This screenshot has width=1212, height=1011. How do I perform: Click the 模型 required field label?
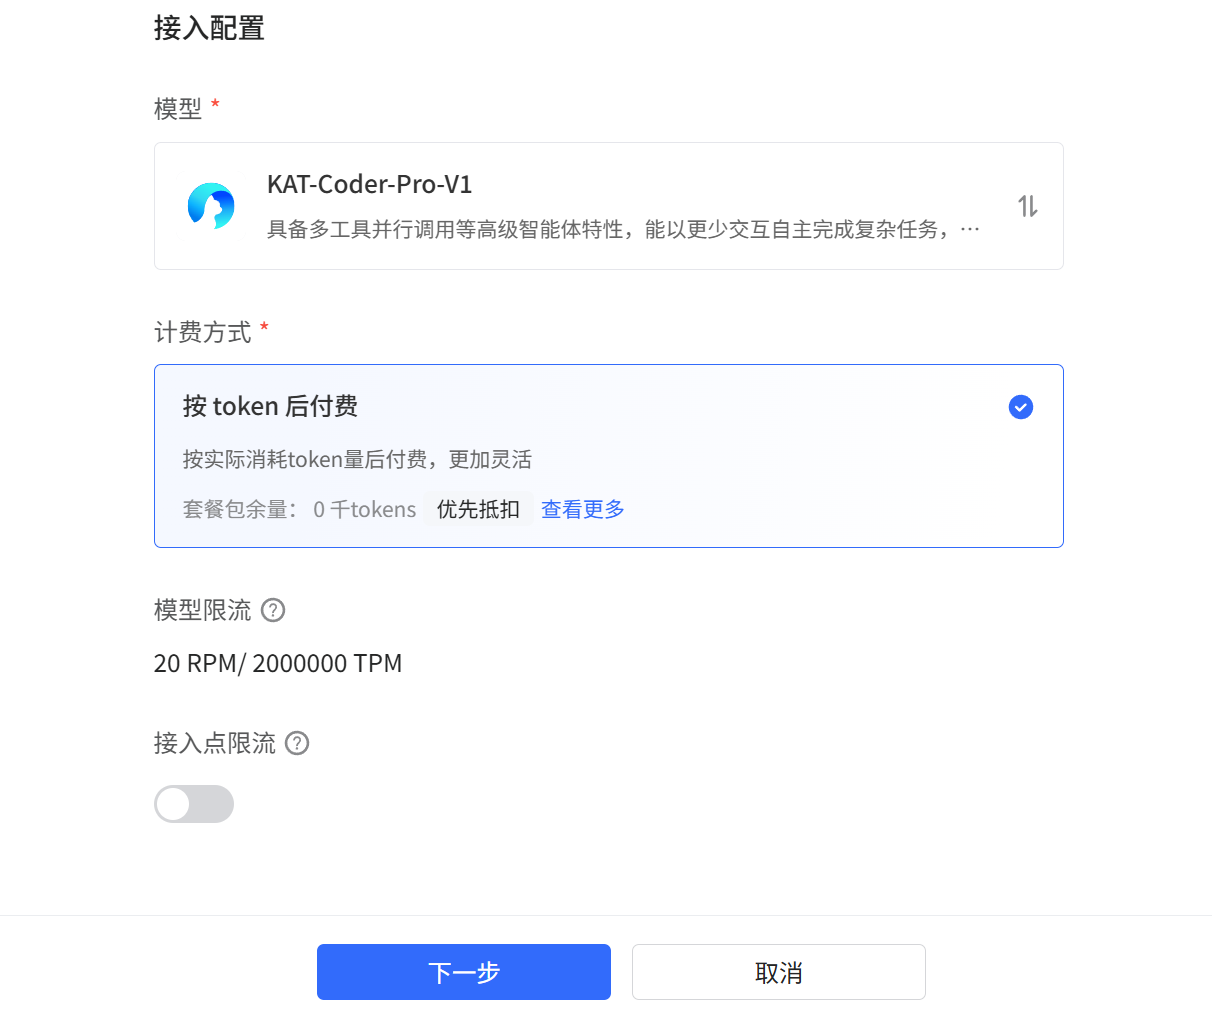(177, 108)
